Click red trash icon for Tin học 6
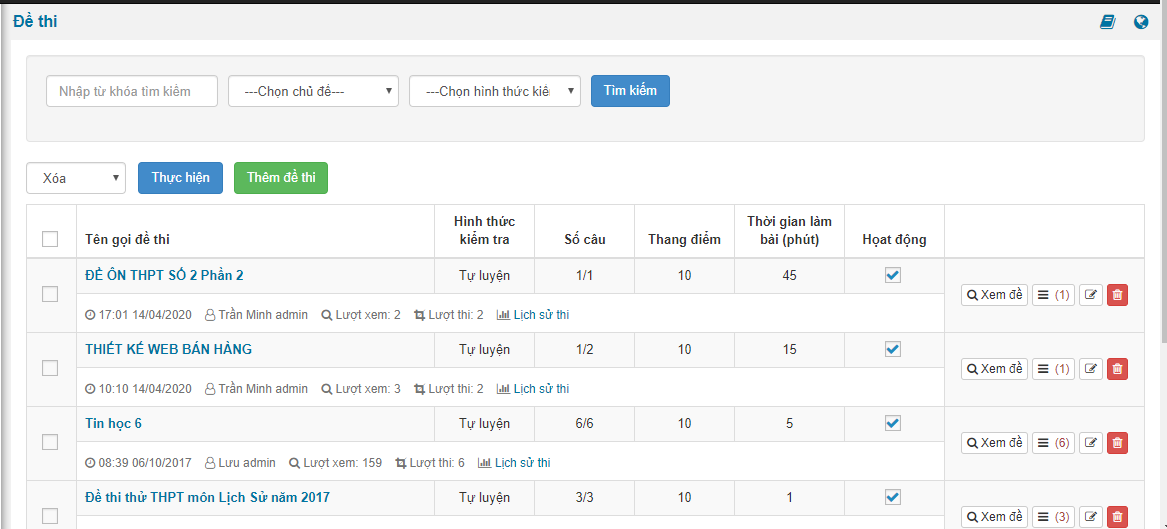This screenshot has height=529, width=1167. (1117, 443)
